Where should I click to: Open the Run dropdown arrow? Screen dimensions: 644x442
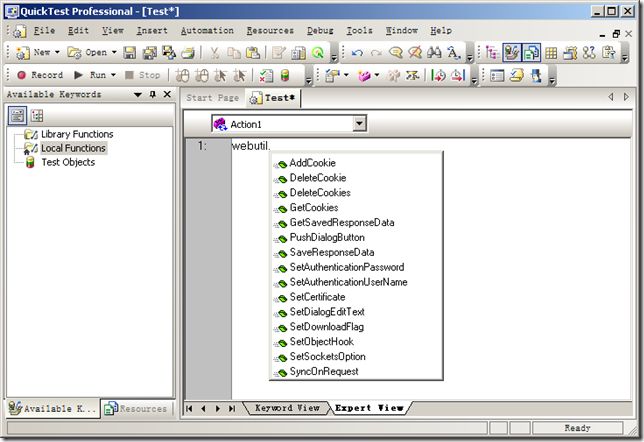click(113, 75)
